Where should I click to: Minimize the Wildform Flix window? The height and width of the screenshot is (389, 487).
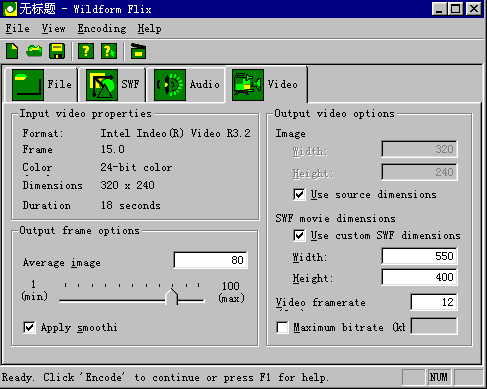[x=439, y=8]
